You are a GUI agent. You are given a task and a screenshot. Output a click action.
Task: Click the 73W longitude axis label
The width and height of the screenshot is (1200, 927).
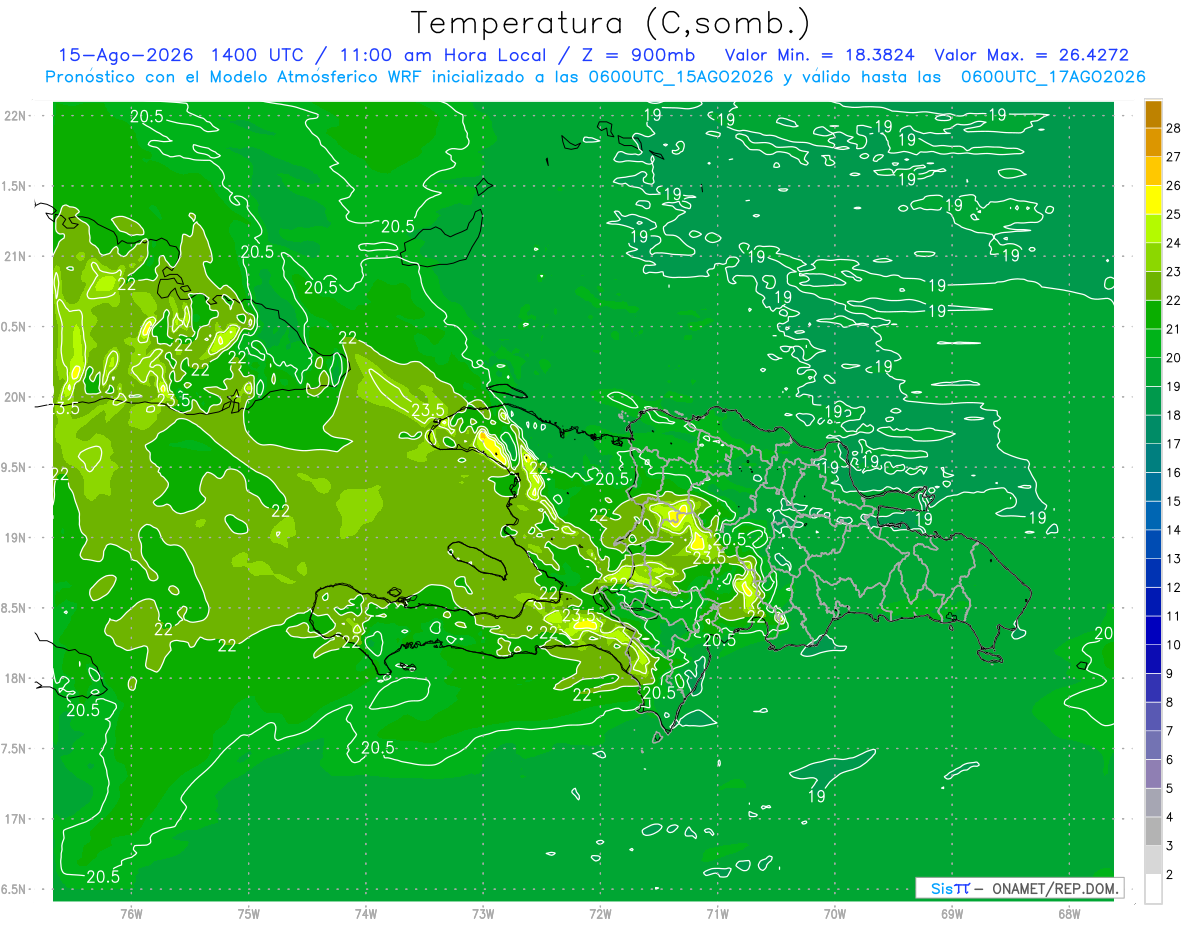pos(484,914)
